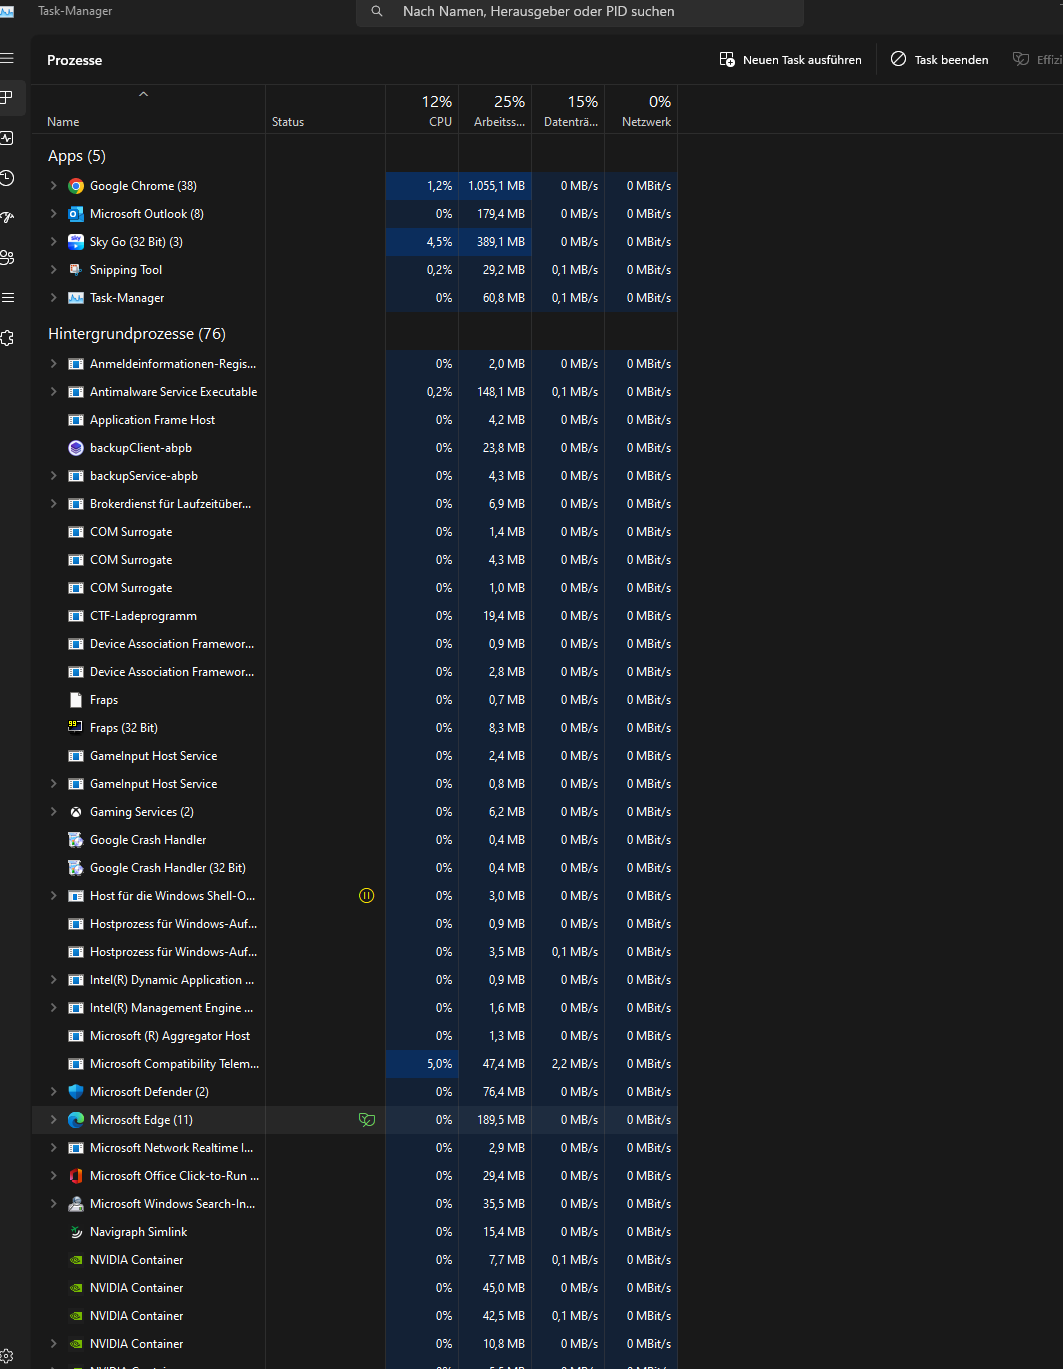Open the Performance view in the sidebar

(x=8, y=137)
